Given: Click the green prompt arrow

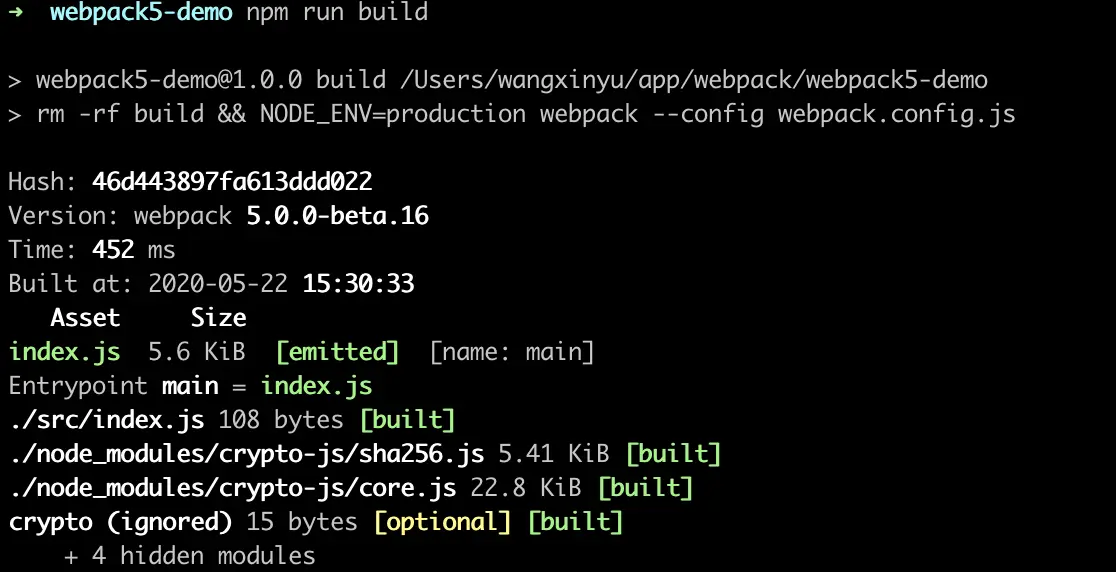Looking at the screenshot, I should pos(16,13).
